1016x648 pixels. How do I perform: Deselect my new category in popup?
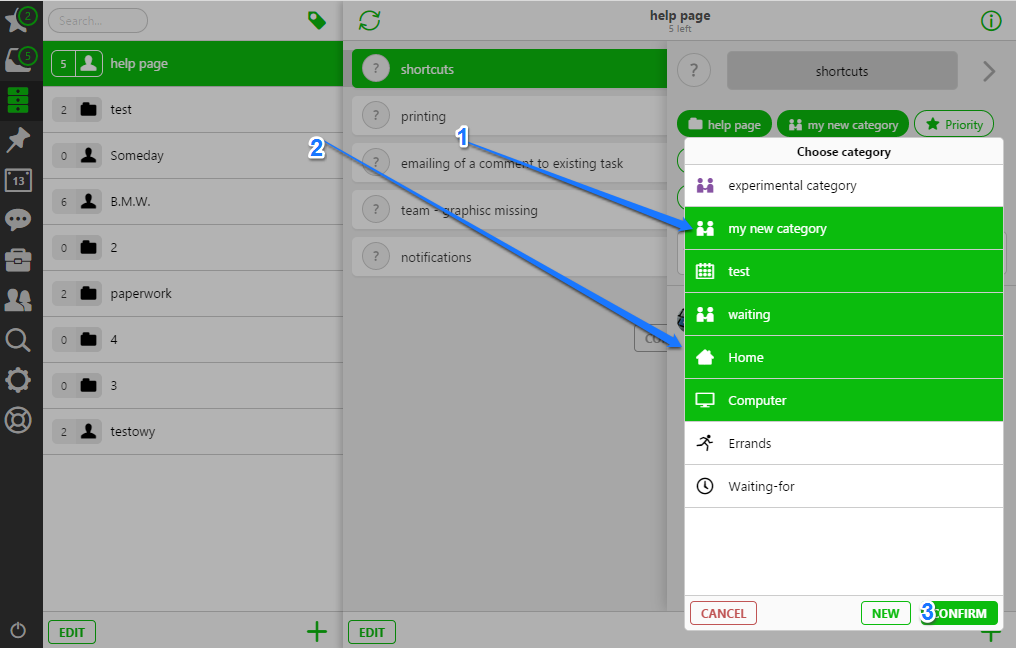pyautogui.click(x=844, y=228)
